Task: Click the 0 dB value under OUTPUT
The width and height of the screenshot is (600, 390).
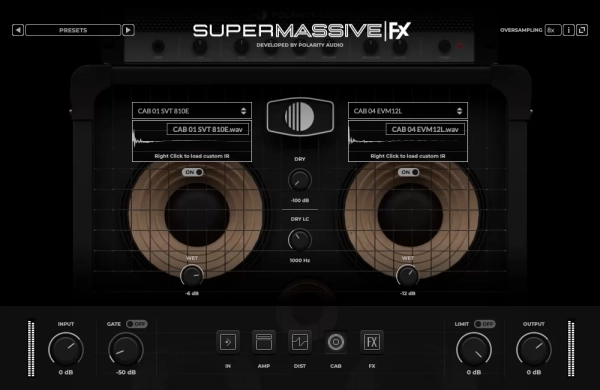Action: (533, 372)
